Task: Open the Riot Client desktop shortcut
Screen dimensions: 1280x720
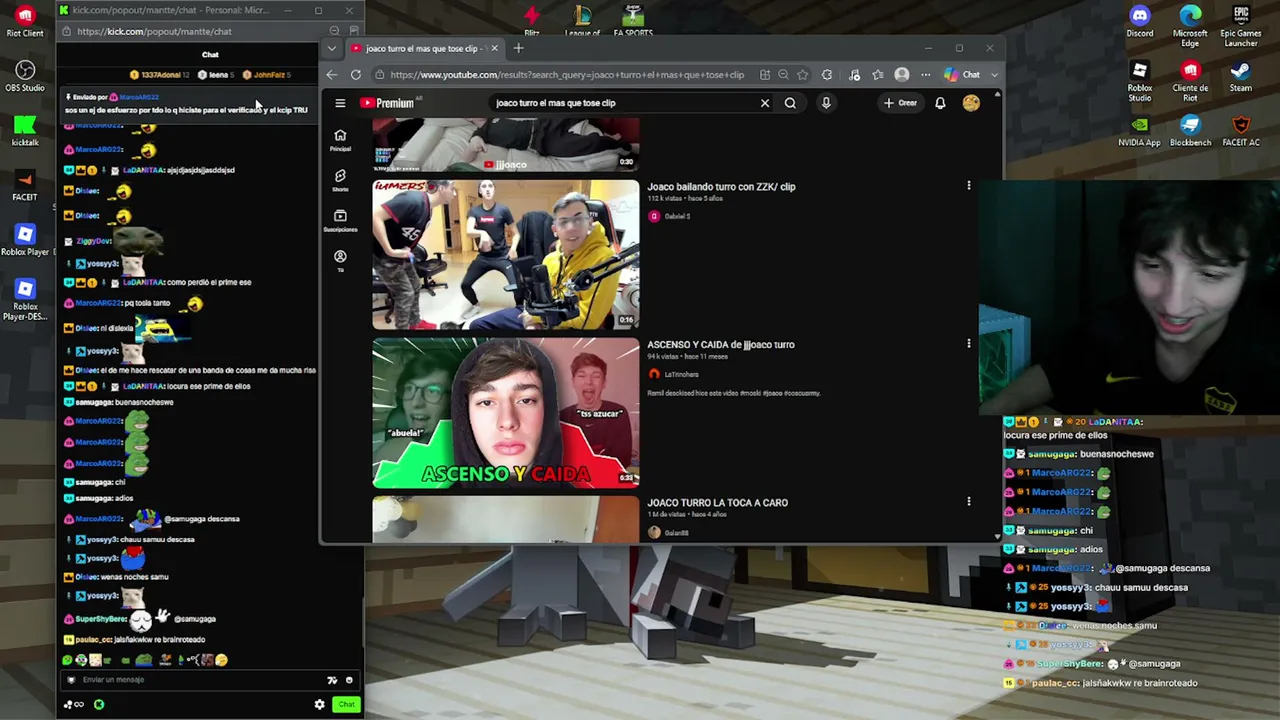Action: 25,20
